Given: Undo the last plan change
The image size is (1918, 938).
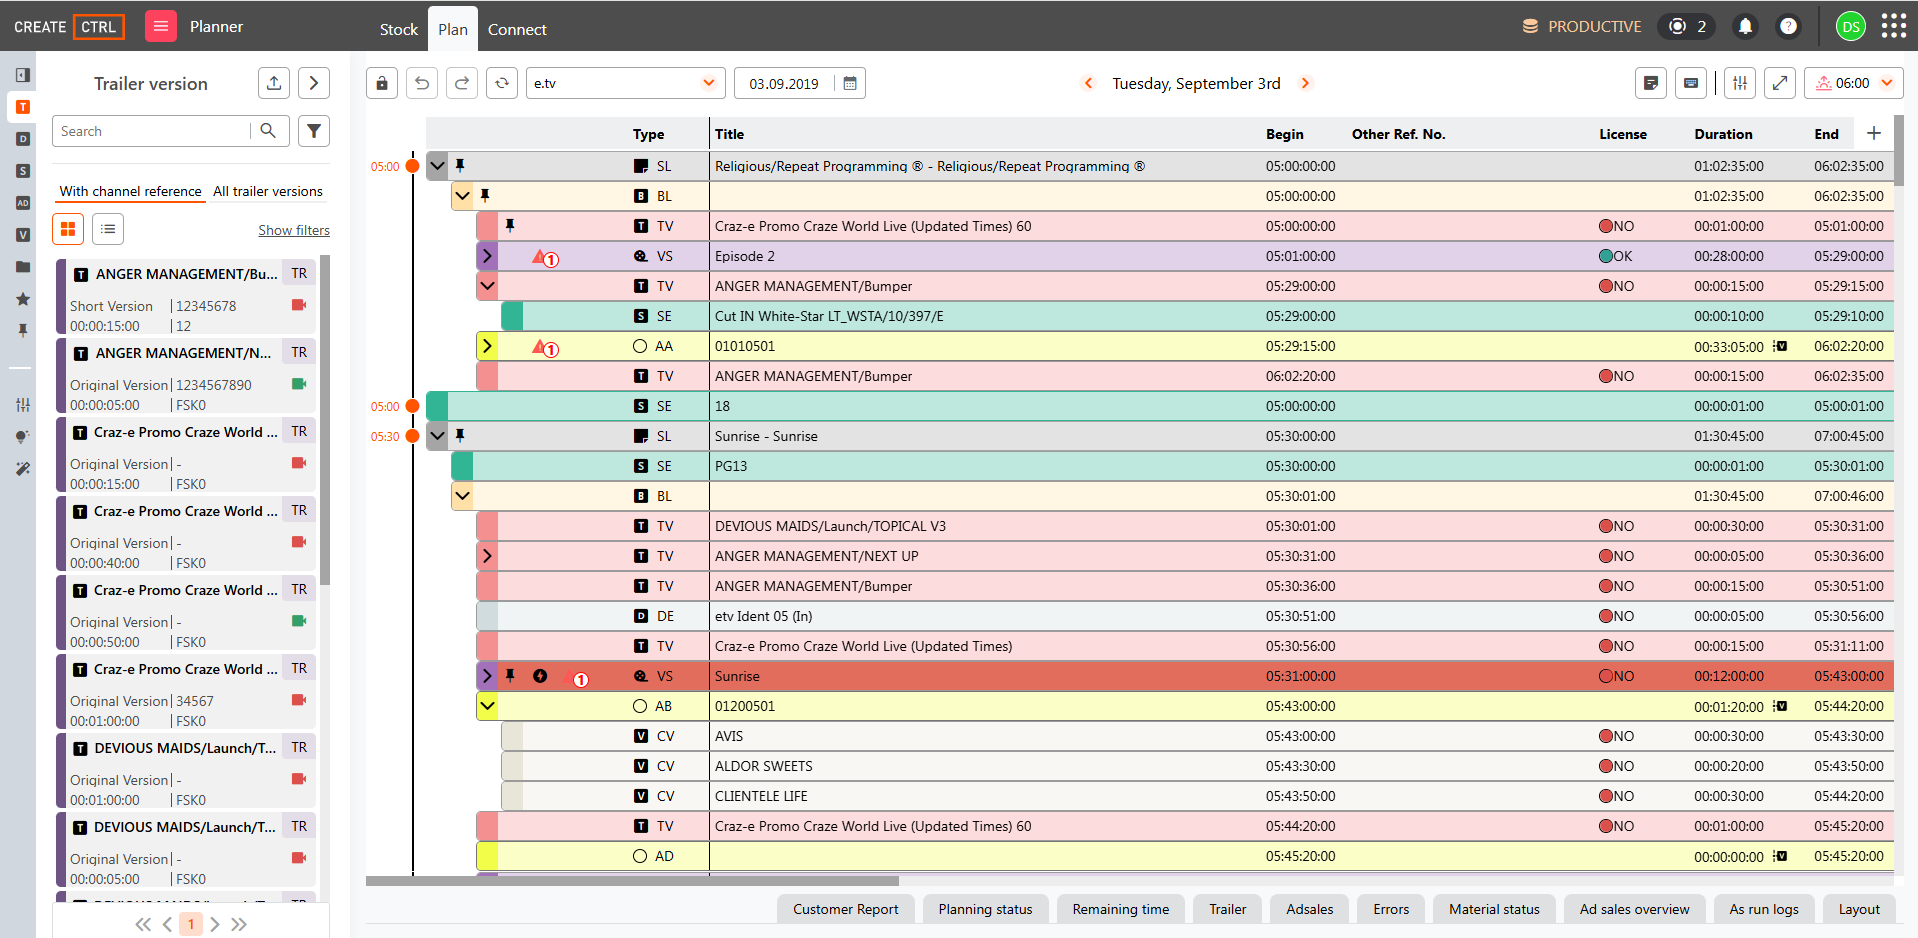Looking at the screenshot, I should (422, 83).
